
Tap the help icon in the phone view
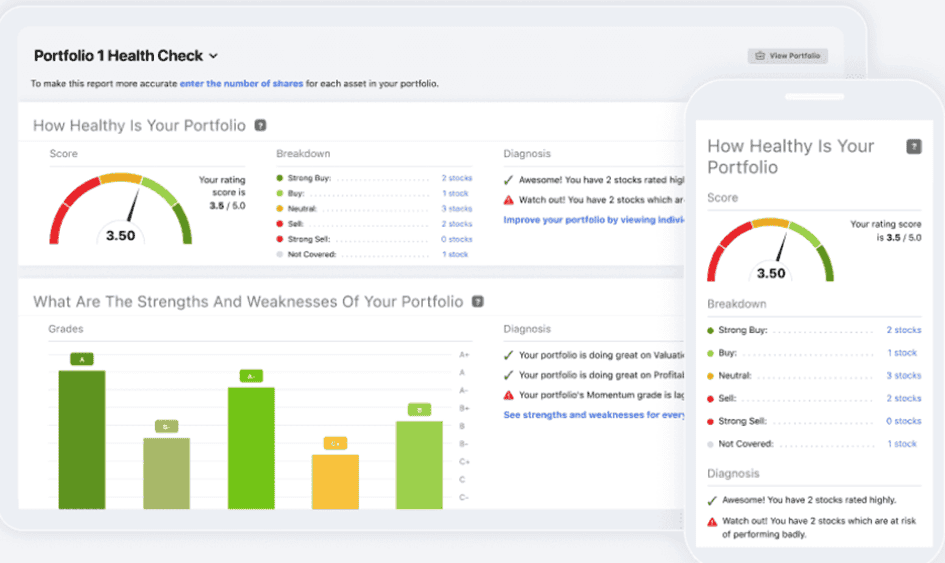pyautogui.click(x=913, y=147)
